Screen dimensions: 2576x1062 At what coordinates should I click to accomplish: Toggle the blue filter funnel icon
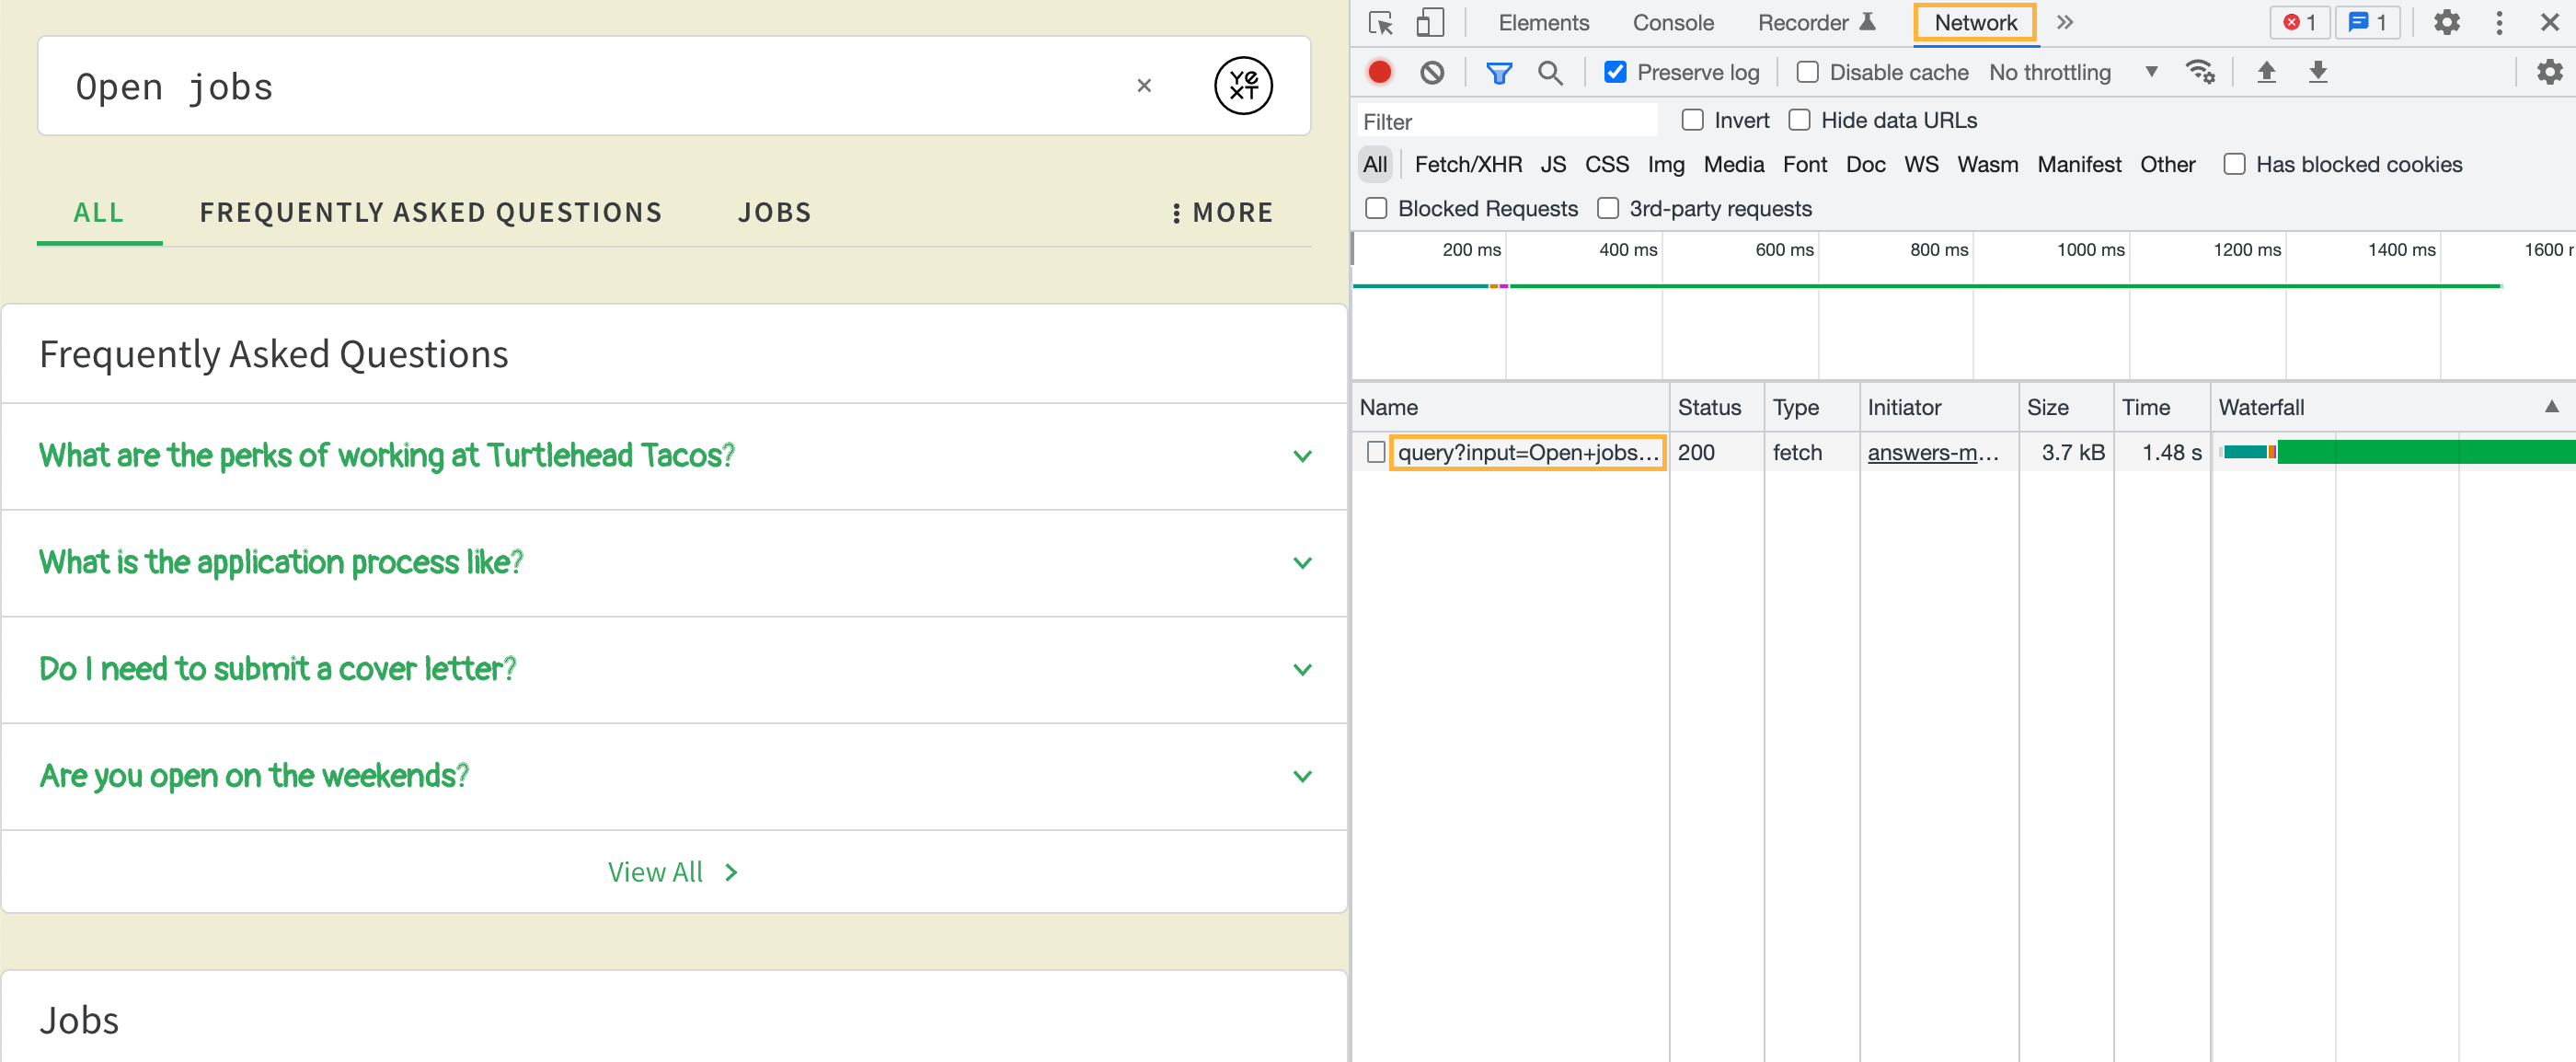1498,72
